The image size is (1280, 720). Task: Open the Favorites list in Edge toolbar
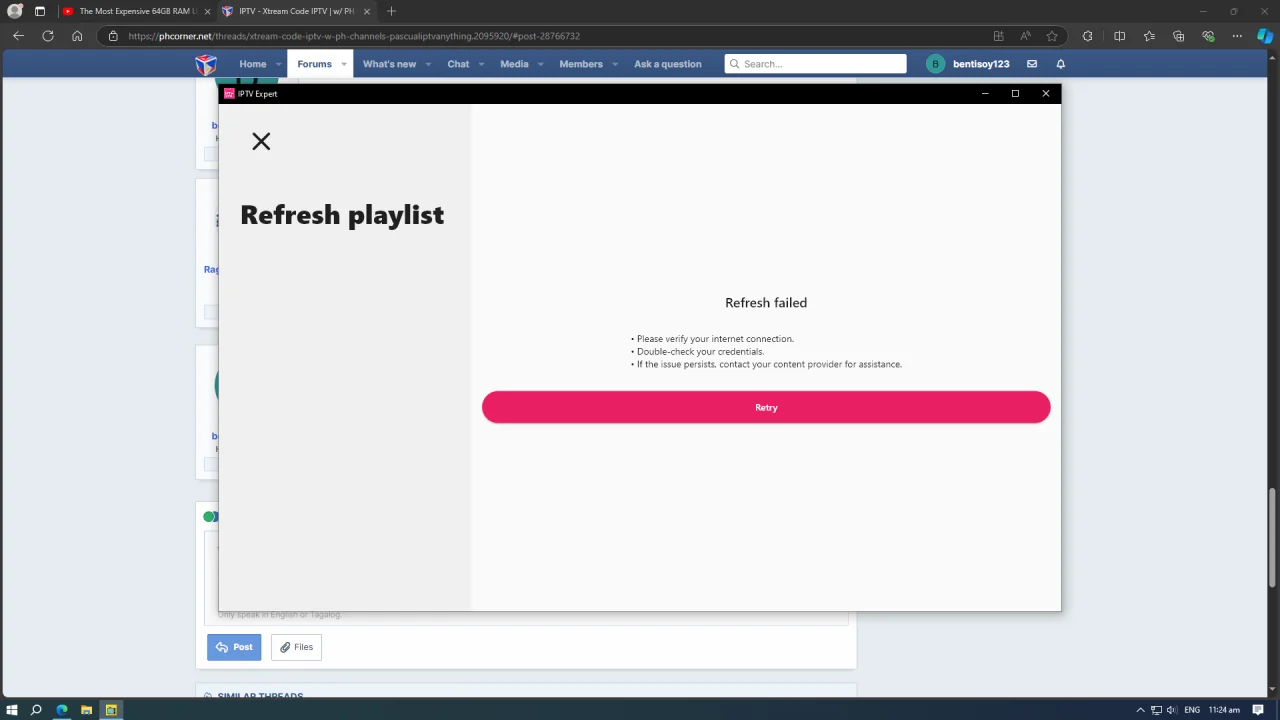tap(1149, 36)
